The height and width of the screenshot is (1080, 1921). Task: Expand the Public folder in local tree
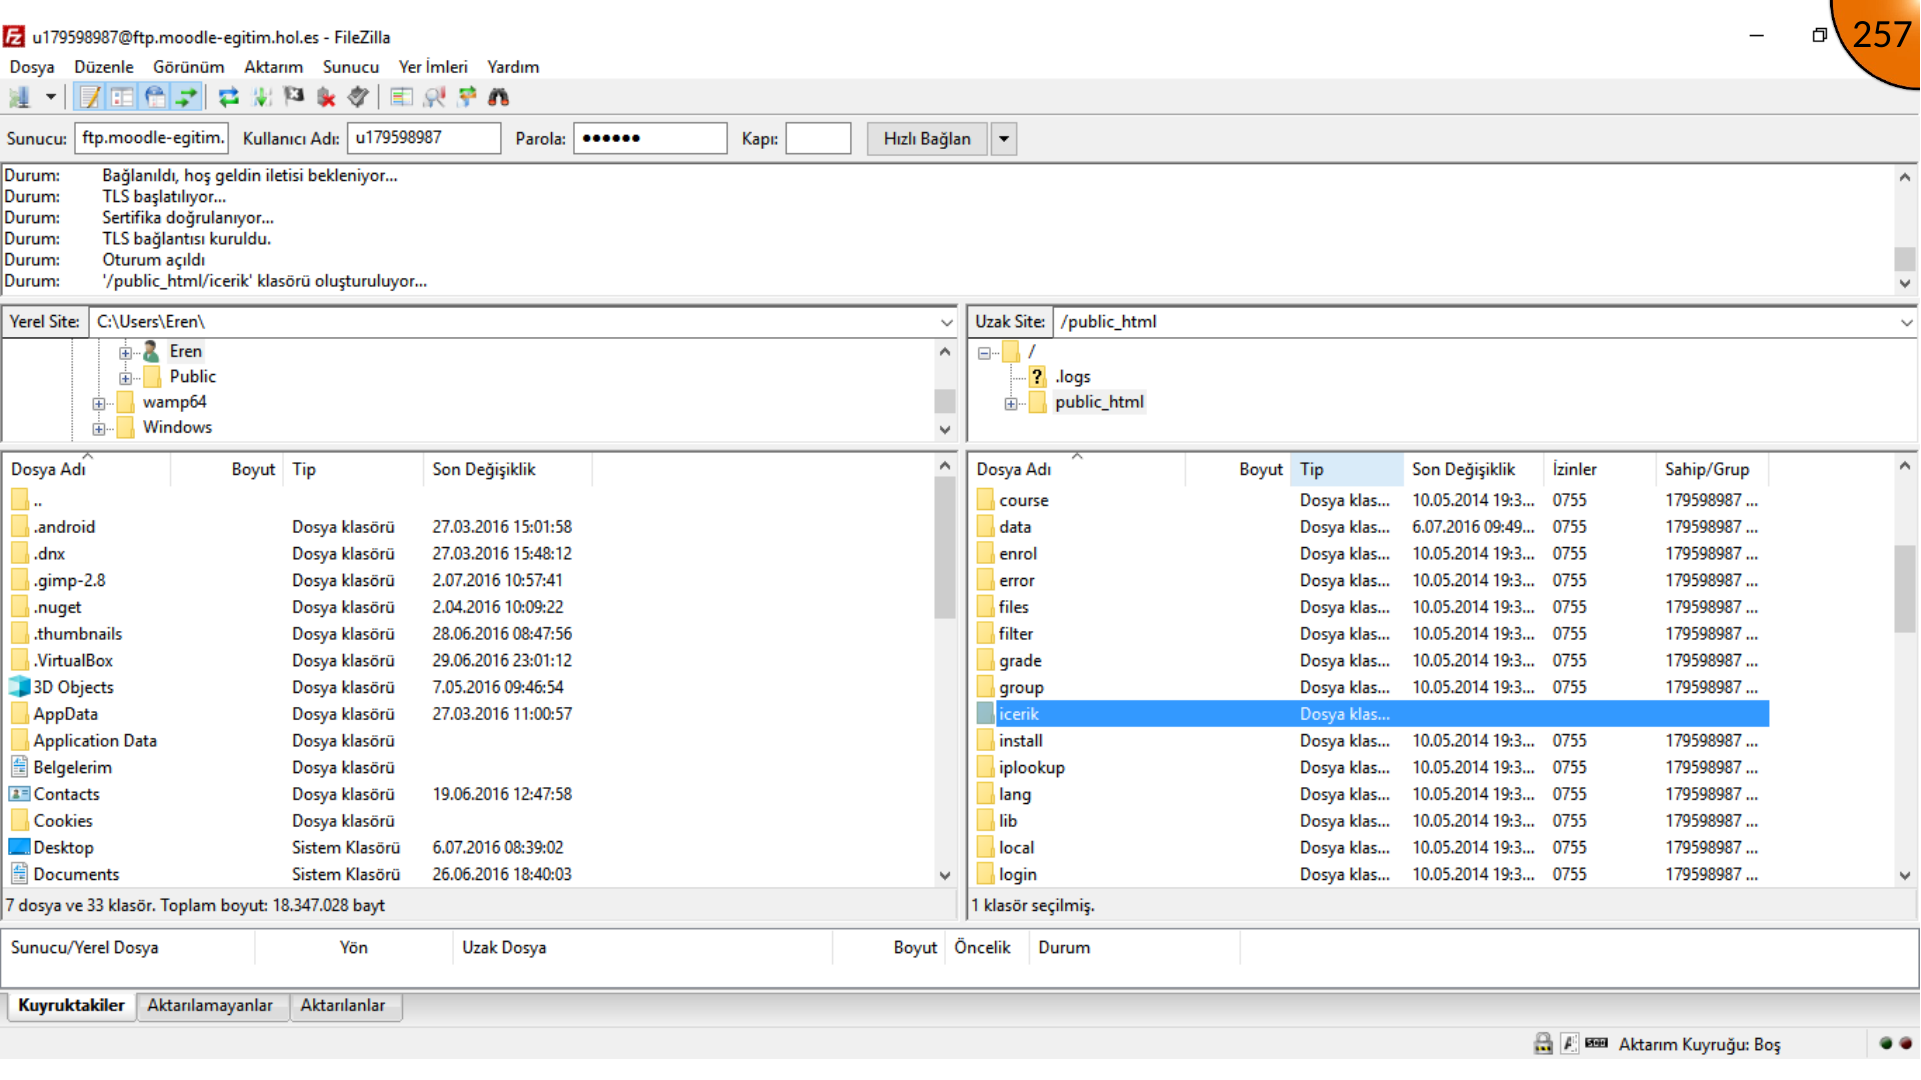click(125, 378)
